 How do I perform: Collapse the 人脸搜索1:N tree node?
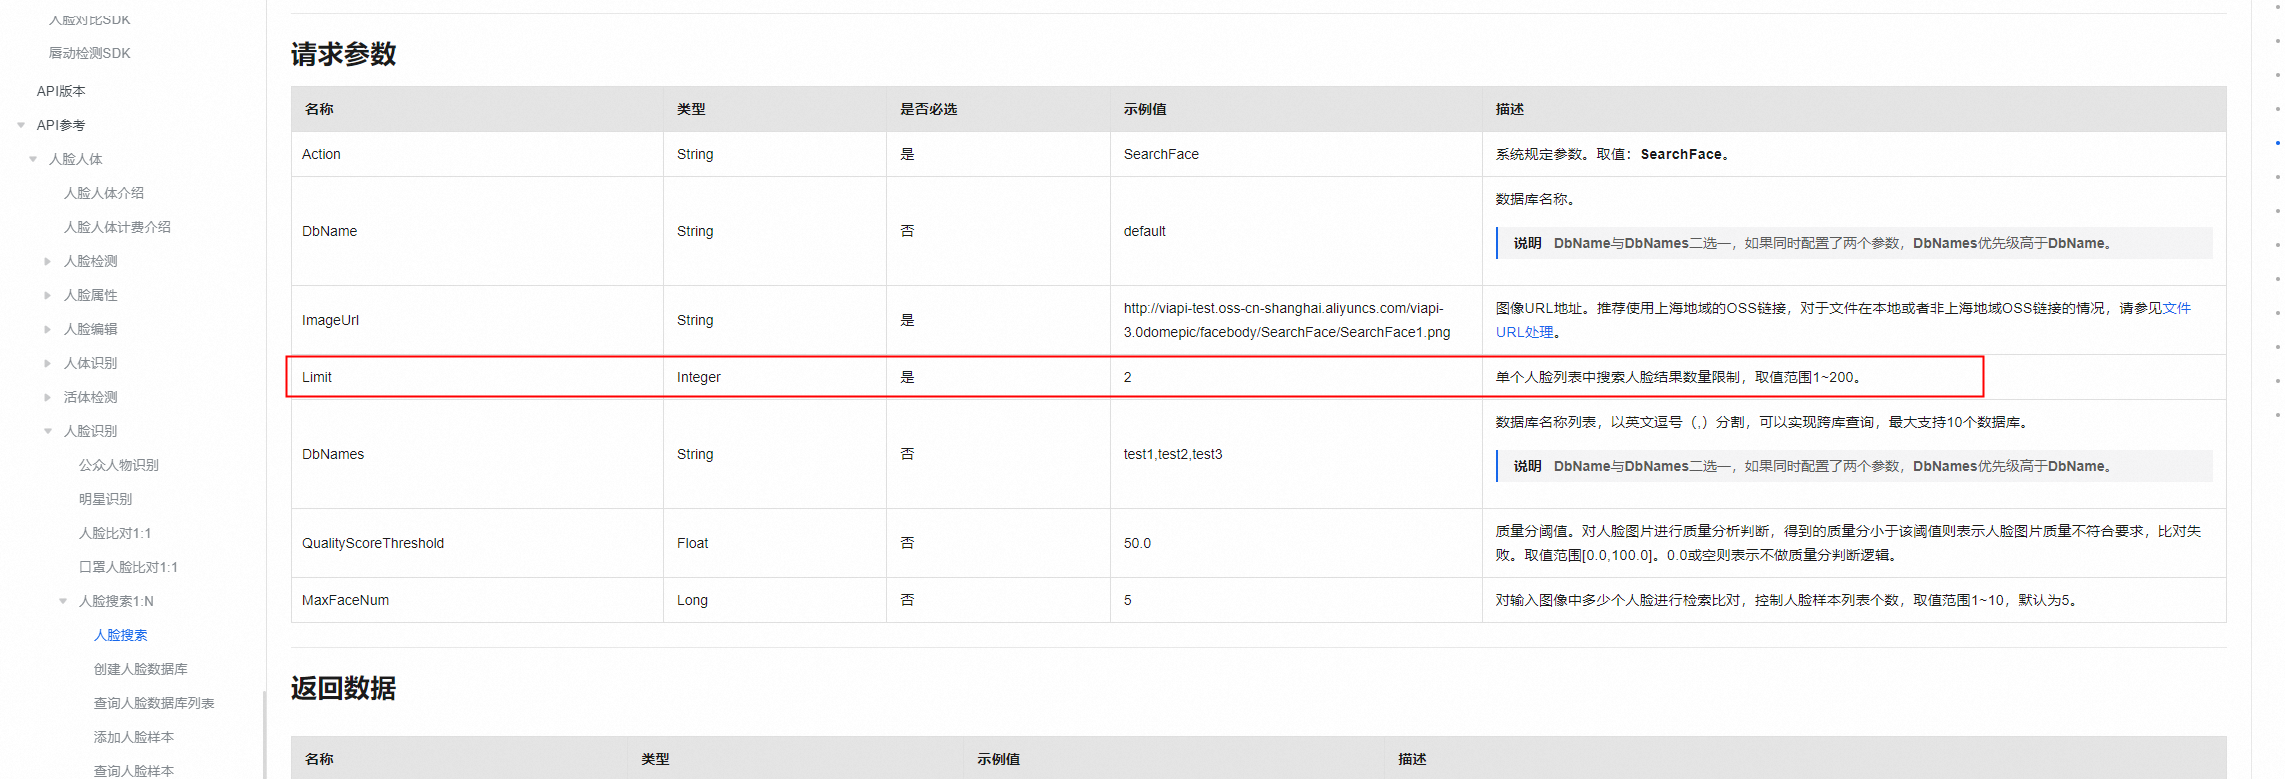[x=63, y=601]
